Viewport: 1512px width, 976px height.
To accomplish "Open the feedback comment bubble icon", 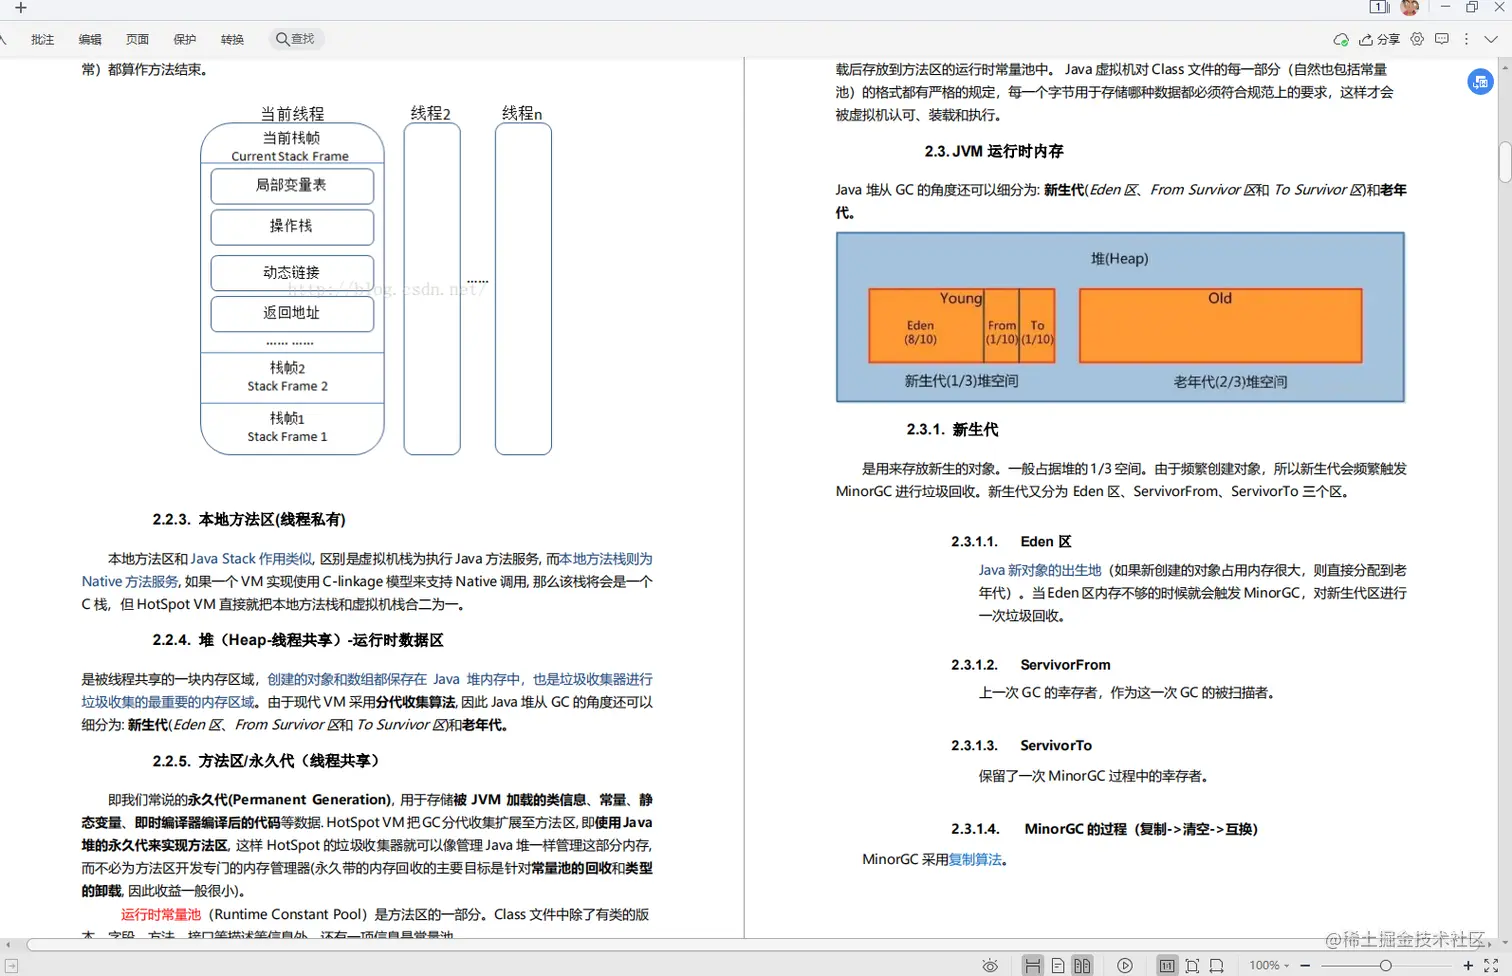I will tap(1441, 39).
